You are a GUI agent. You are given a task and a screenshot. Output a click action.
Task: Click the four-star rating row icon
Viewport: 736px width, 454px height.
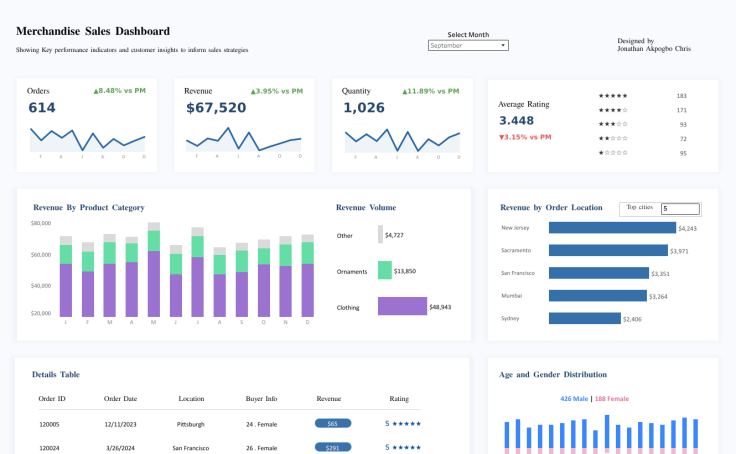coord(612,110)
